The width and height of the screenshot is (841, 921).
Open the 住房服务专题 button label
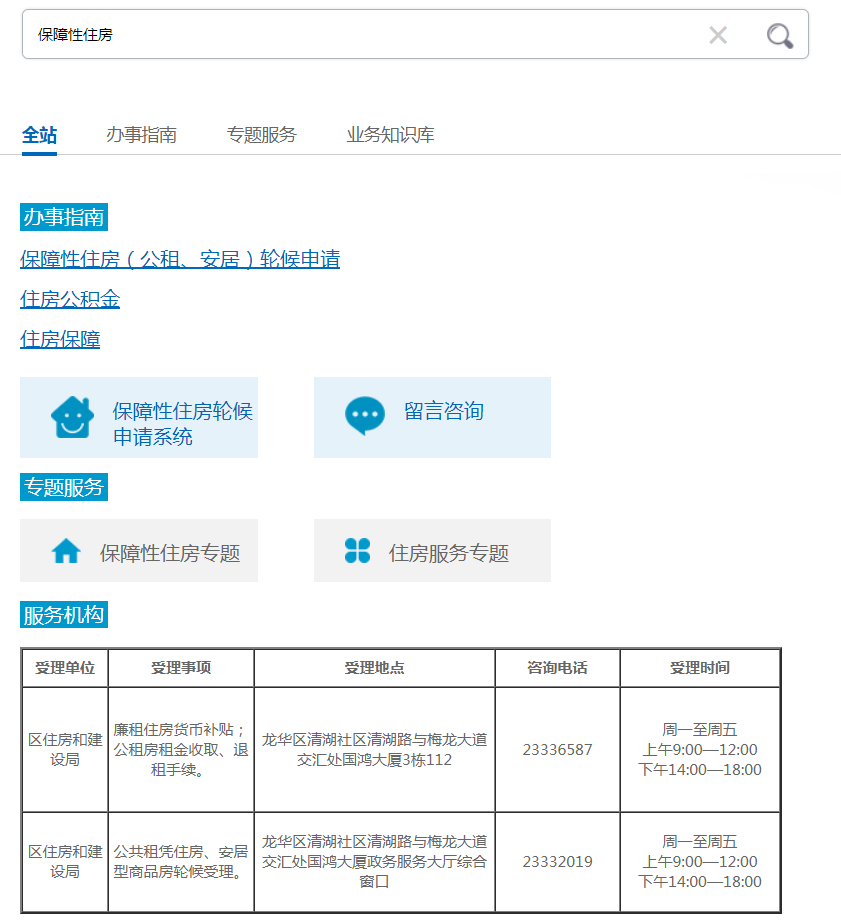pyautogui.click(x=449, y=553)
